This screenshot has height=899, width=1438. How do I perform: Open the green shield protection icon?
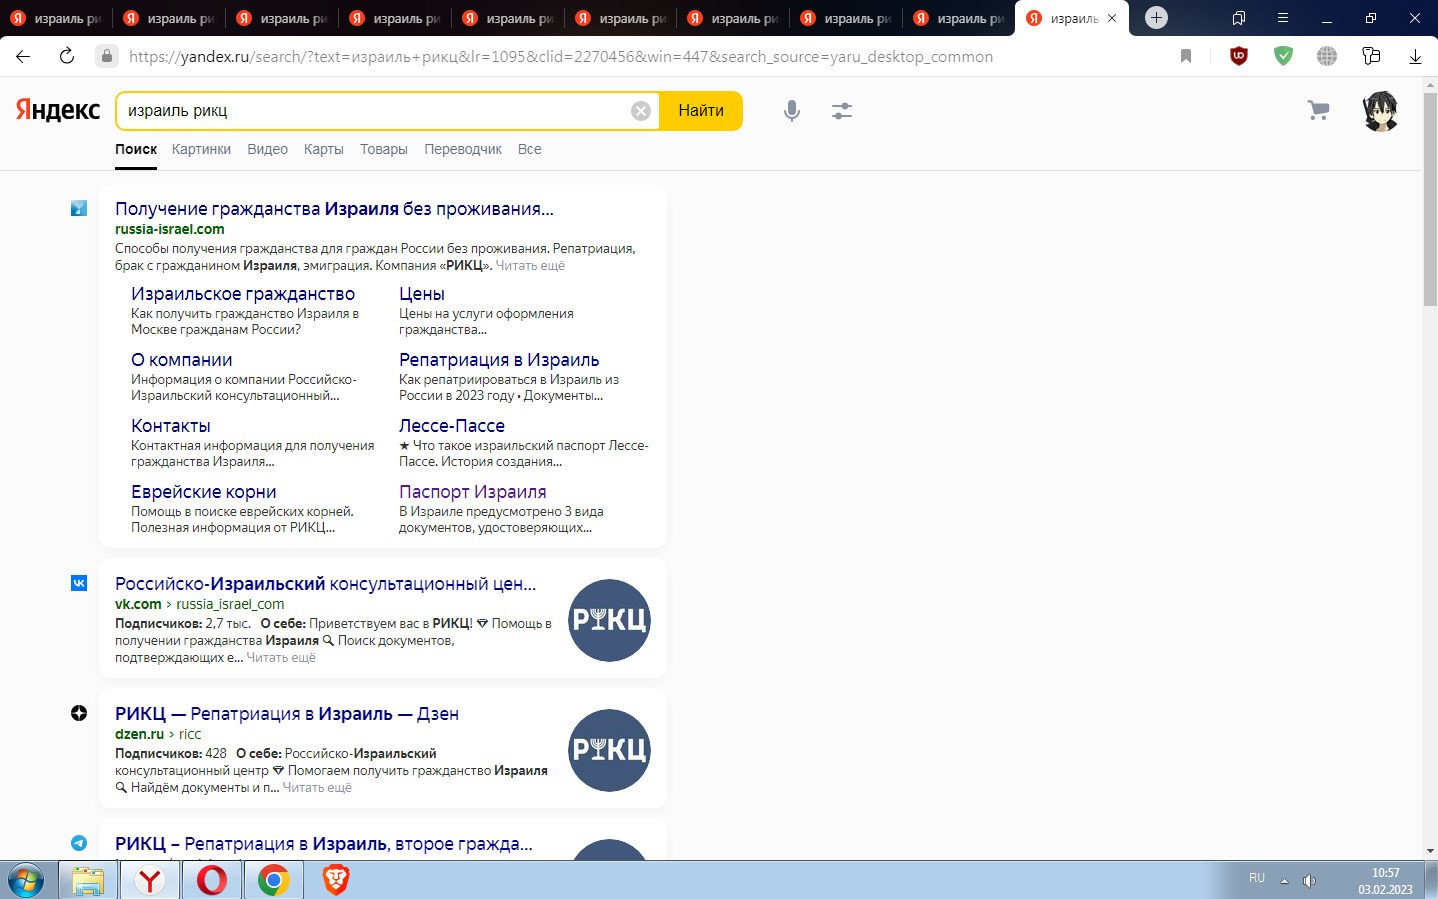click(x=1283, y=56)
